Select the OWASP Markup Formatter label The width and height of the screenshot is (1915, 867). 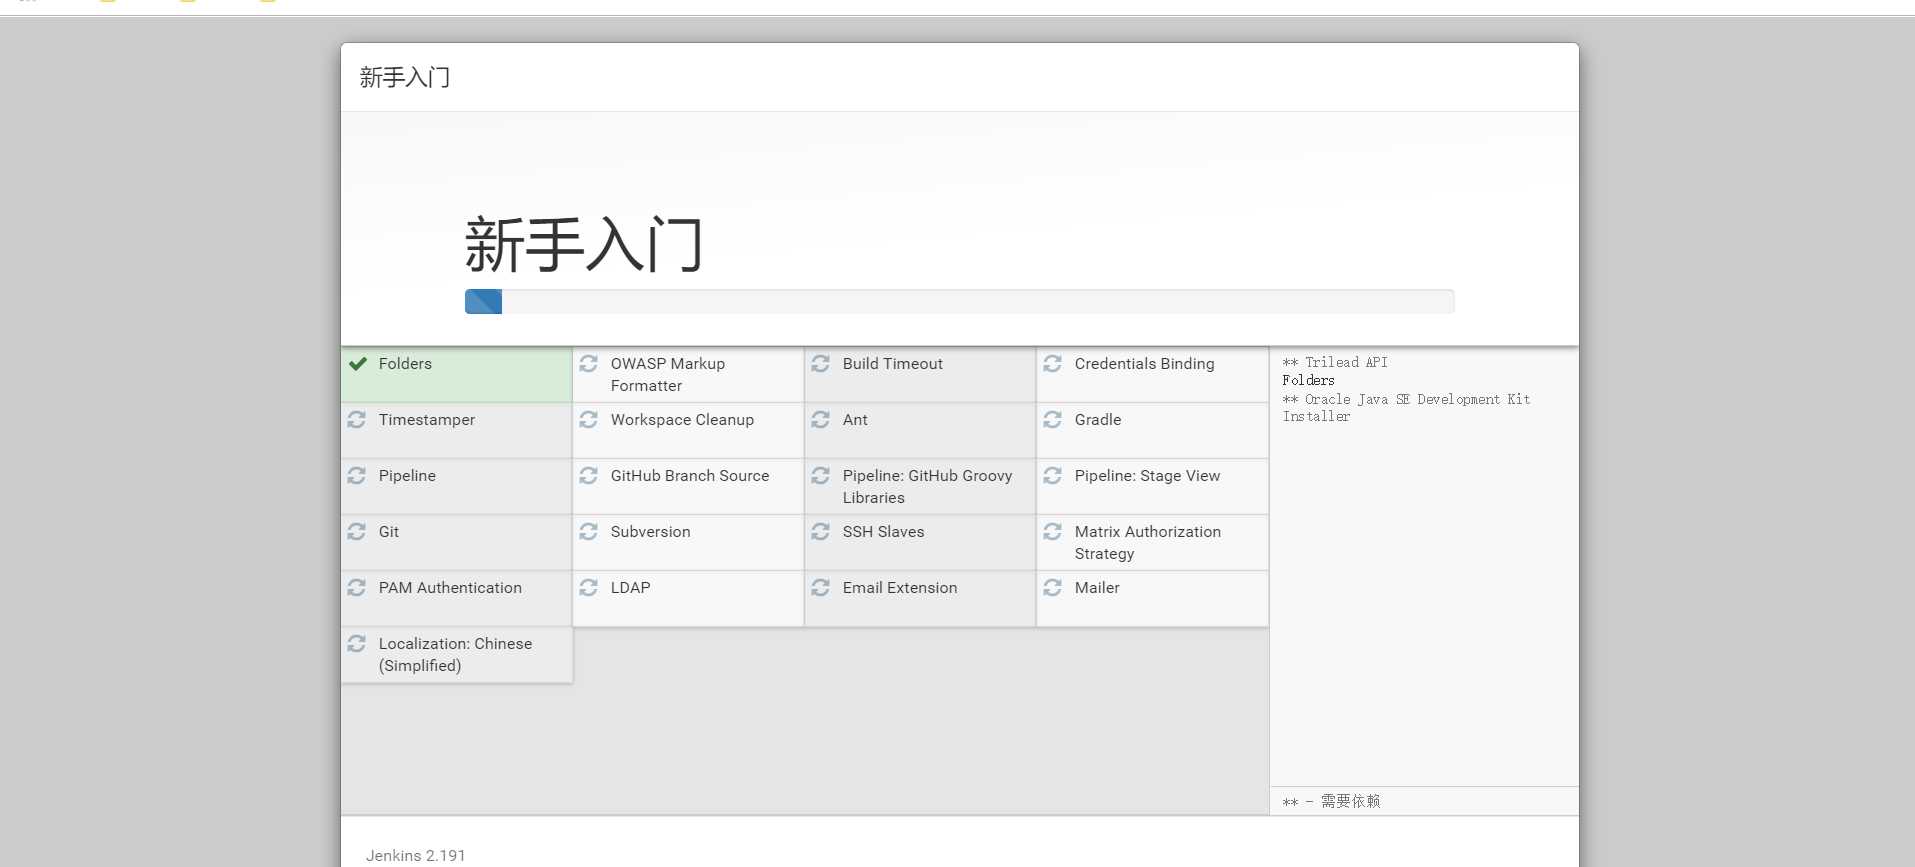tap(668, 375)
